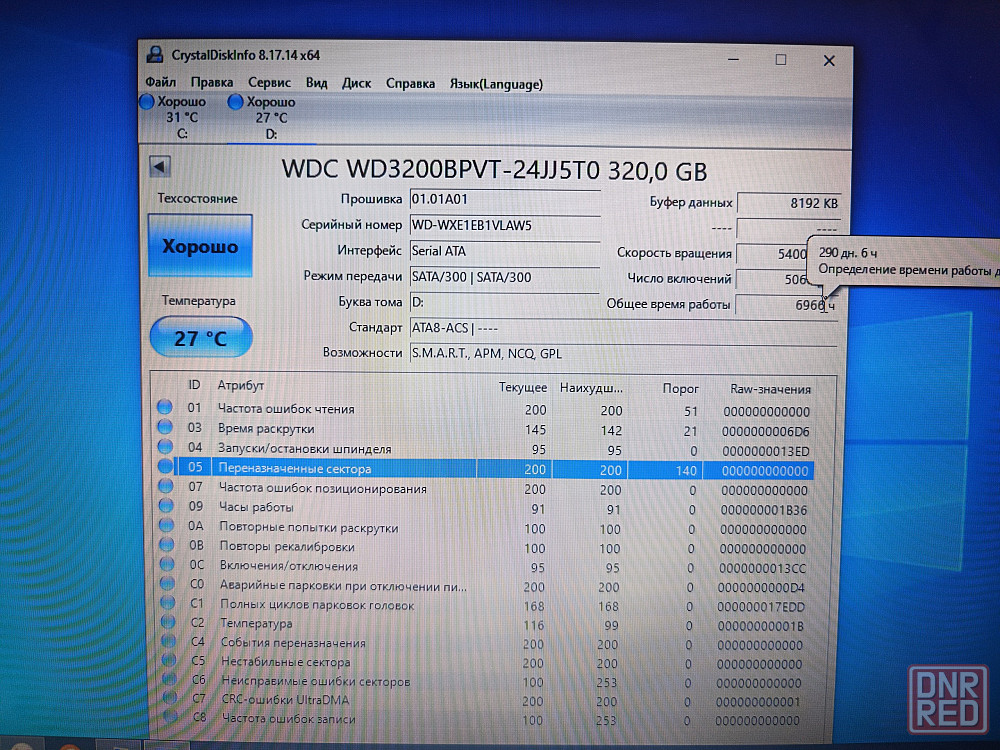Screen dimensions: 1000x750
Task: Click the status icon for attribute C2
Action: click(168, 621)
